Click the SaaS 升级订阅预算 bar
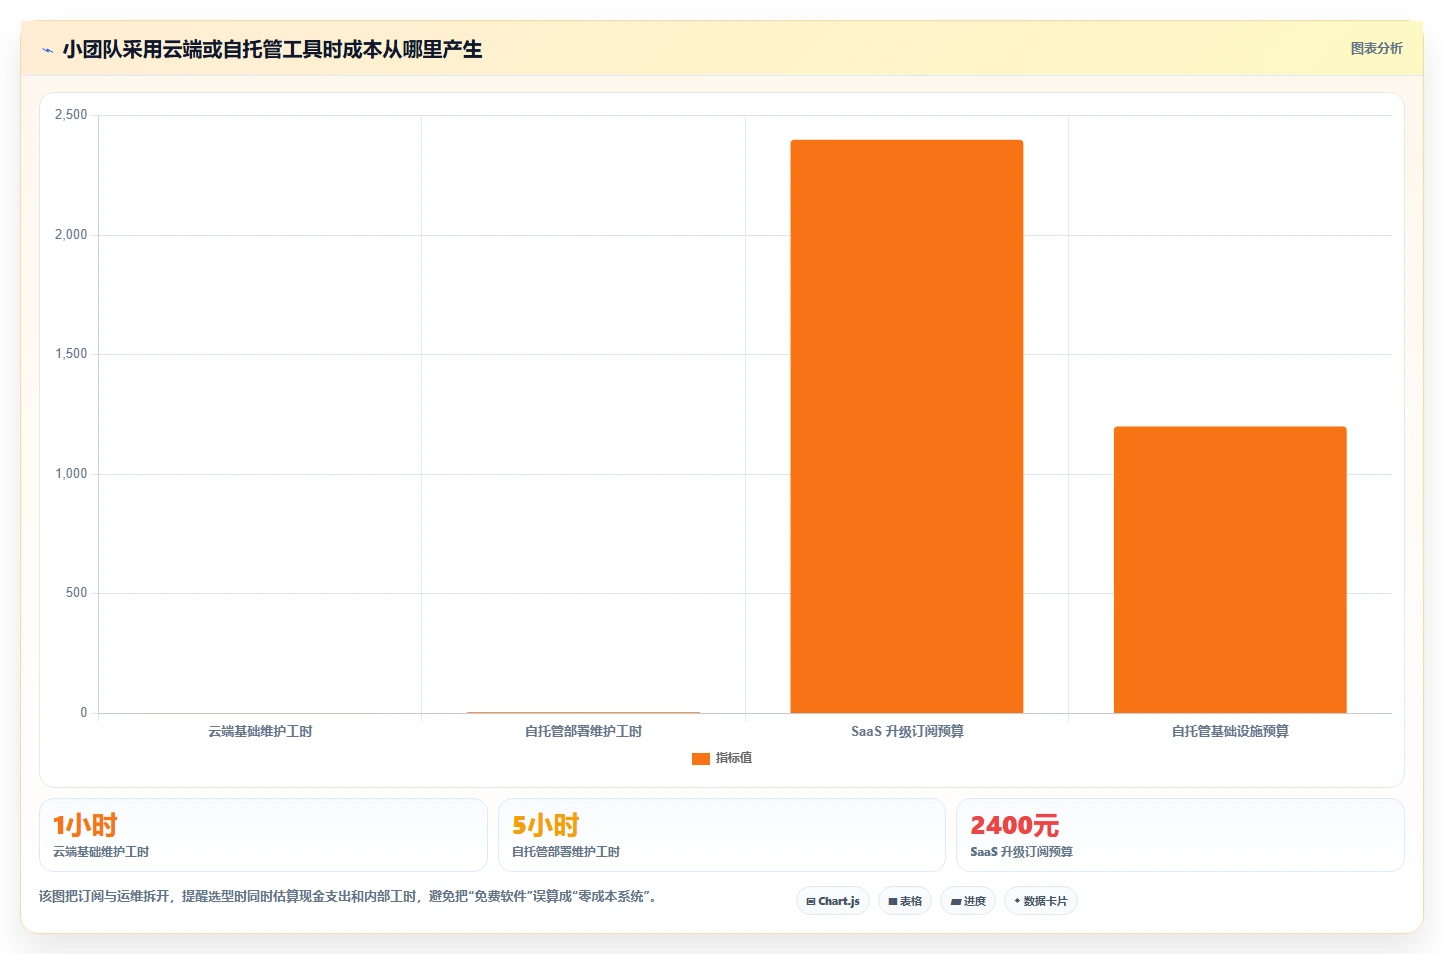Screen dimensions: 1444x954 (907, 426)
